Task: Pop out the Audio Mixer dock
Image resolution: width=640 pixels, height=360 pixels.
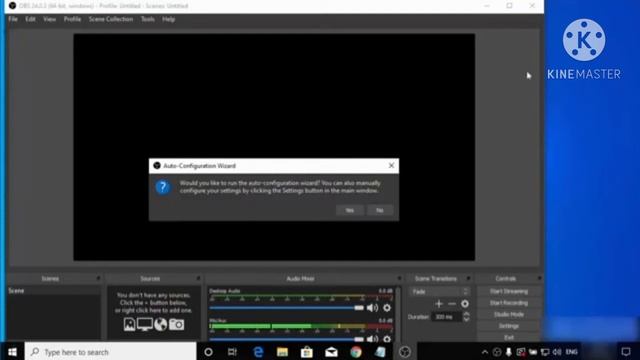Action: pos(399,278)
